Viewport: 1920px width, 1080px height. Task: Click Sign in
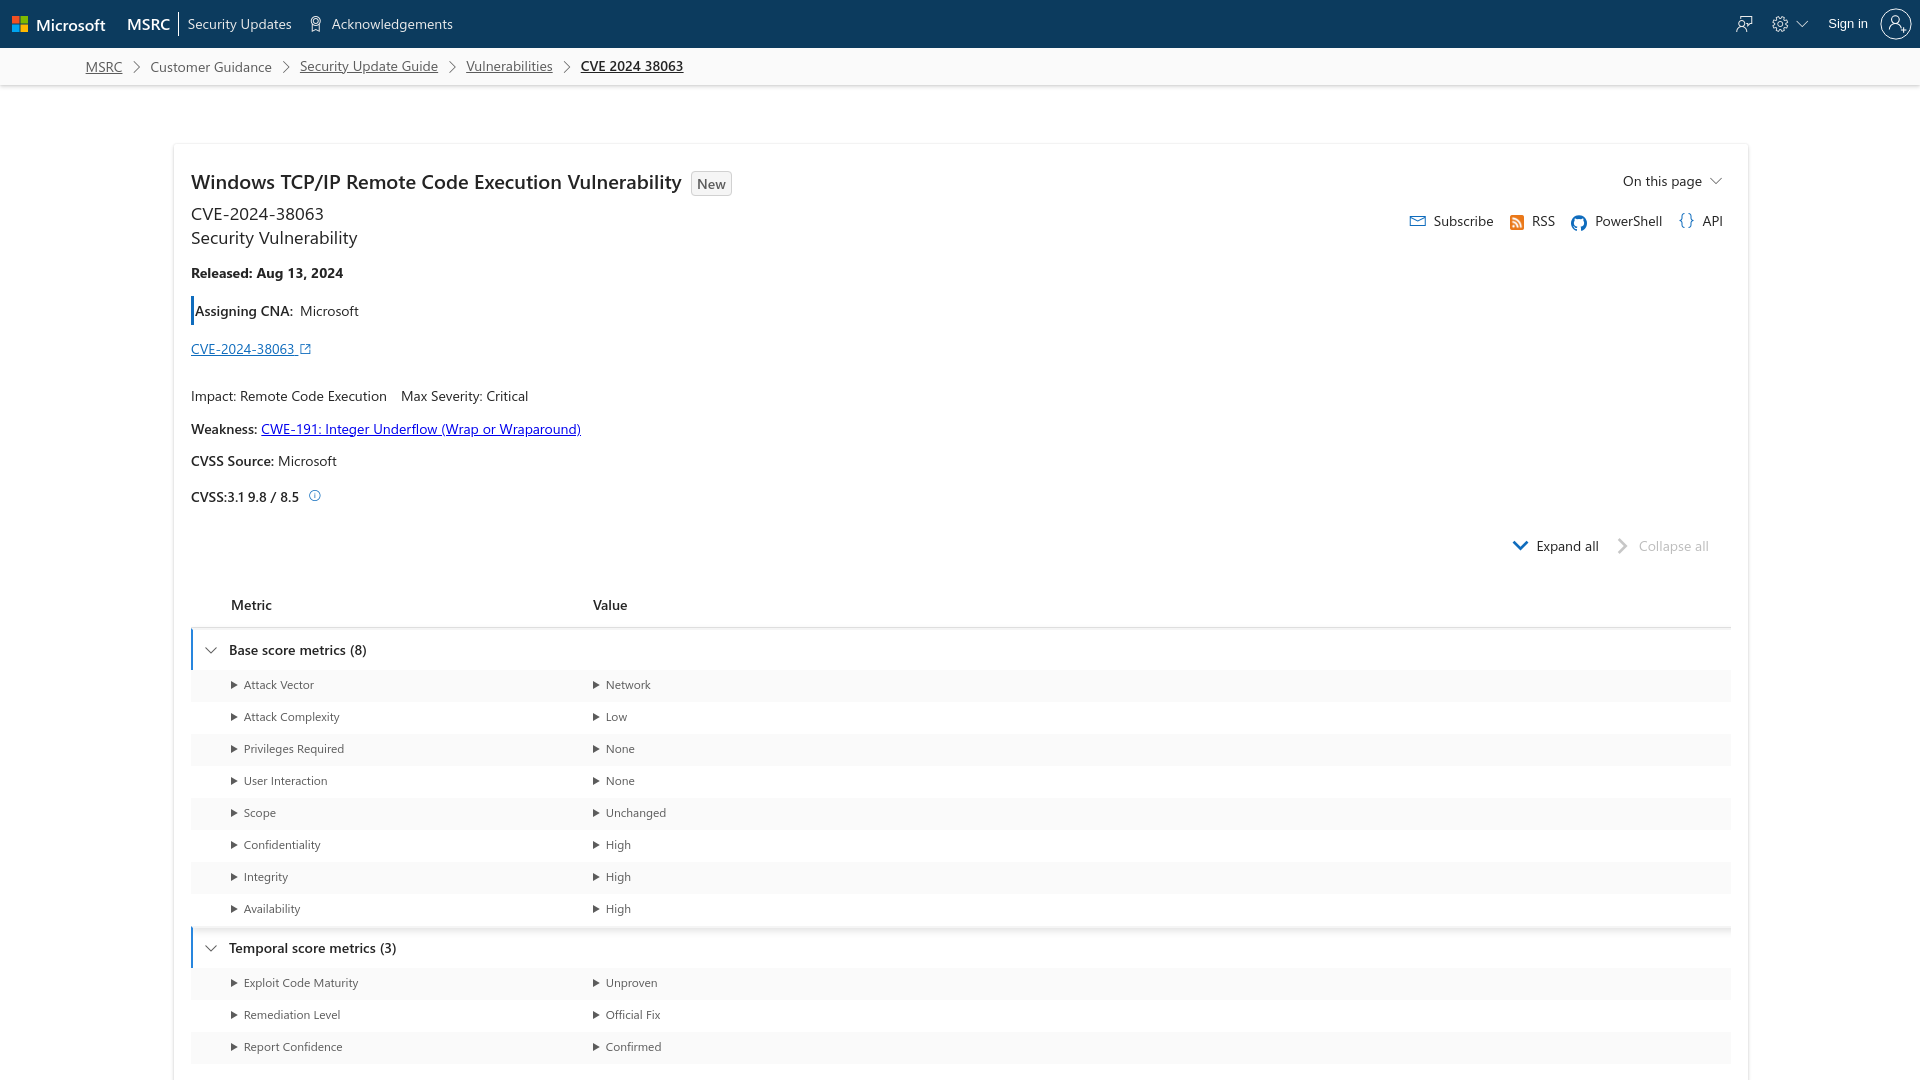tap(1848, 24)
